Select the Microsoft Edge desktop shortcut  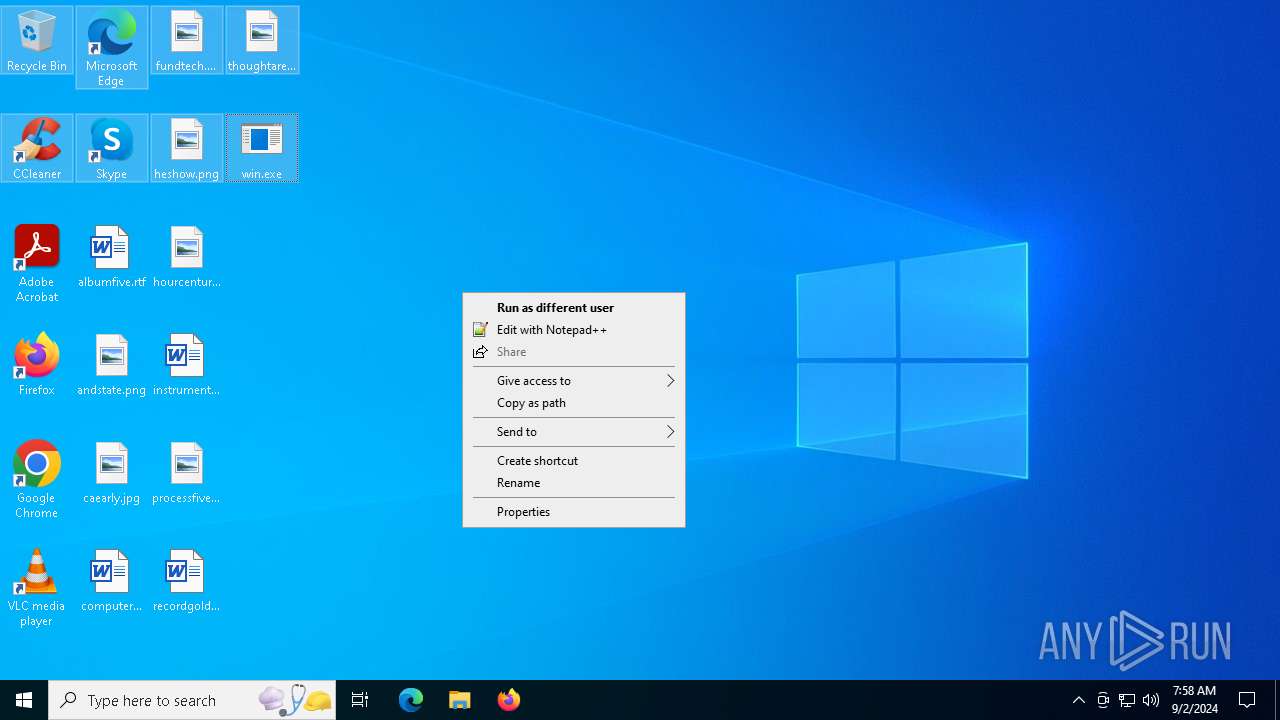[x=111, y=47]
